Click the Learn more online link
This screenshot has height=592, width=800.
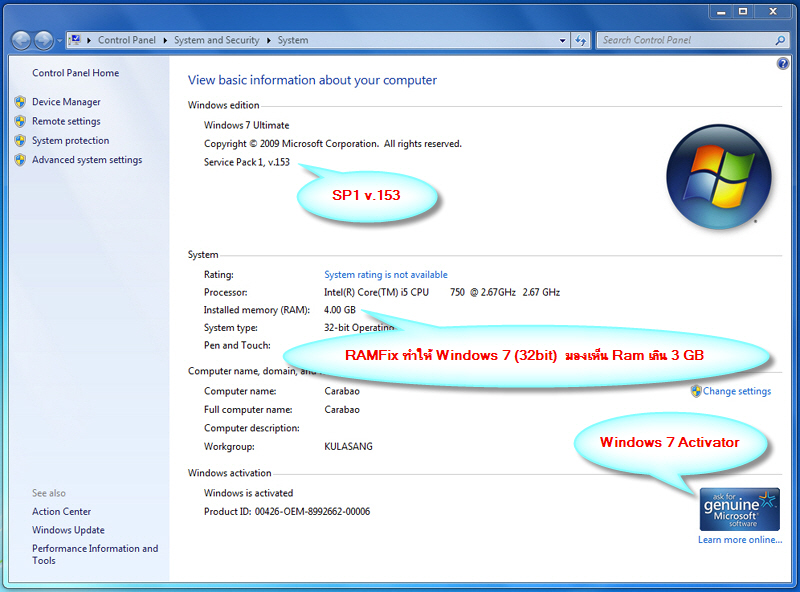pyautogui.click(x=740, y=540)
